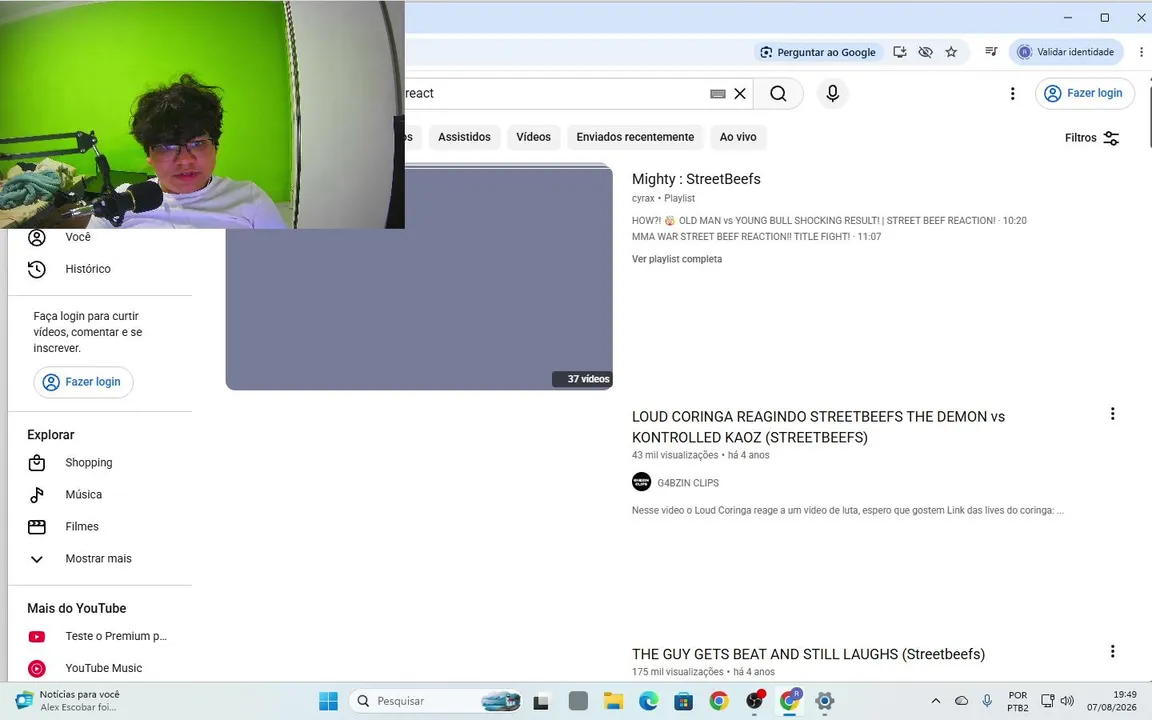Viewport: 1152px width, 720px height.
Task: Open the on-screen keyboard in search box
Action: click(718, 93)
